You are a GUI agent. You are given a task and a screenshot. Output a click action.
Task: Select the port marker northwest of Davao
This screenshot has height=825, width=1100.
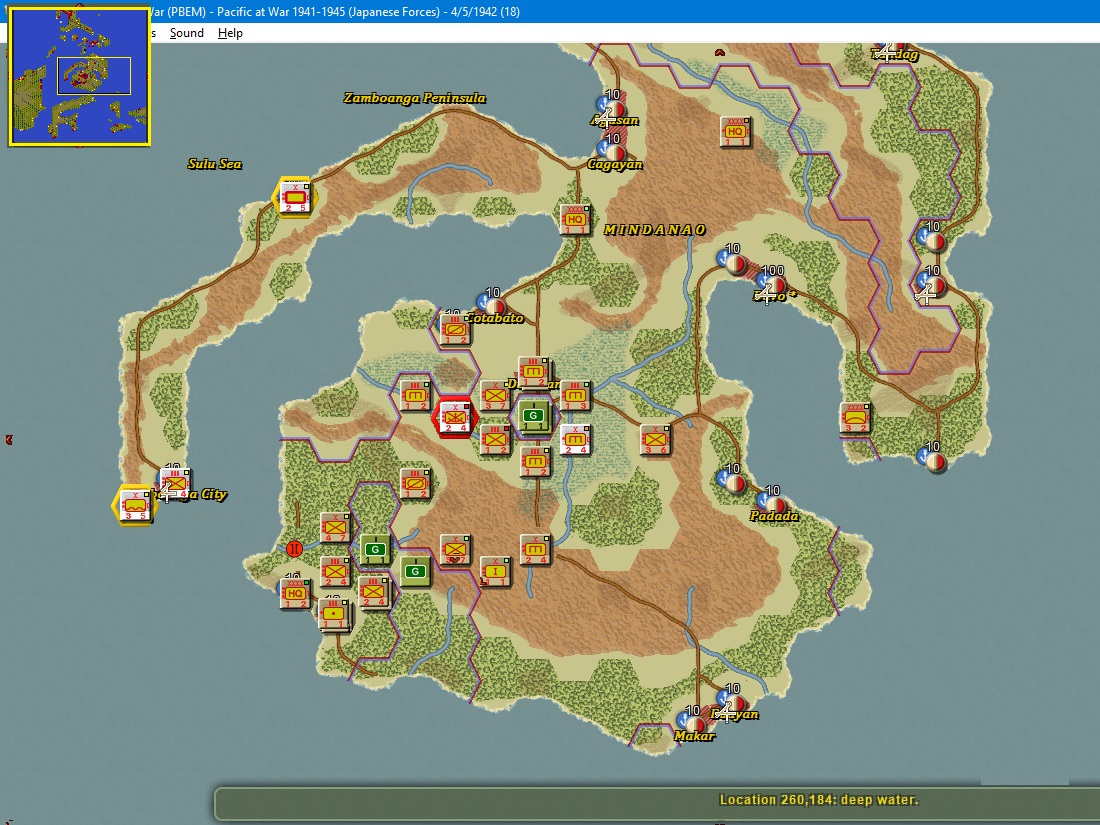tap(732, 261)
